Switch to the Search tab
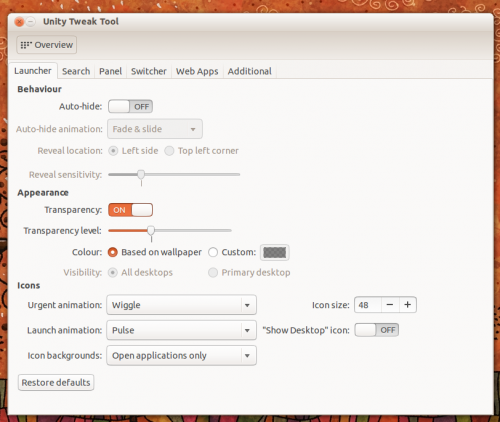Screen dimensions: 500x422 click(76, 71)
